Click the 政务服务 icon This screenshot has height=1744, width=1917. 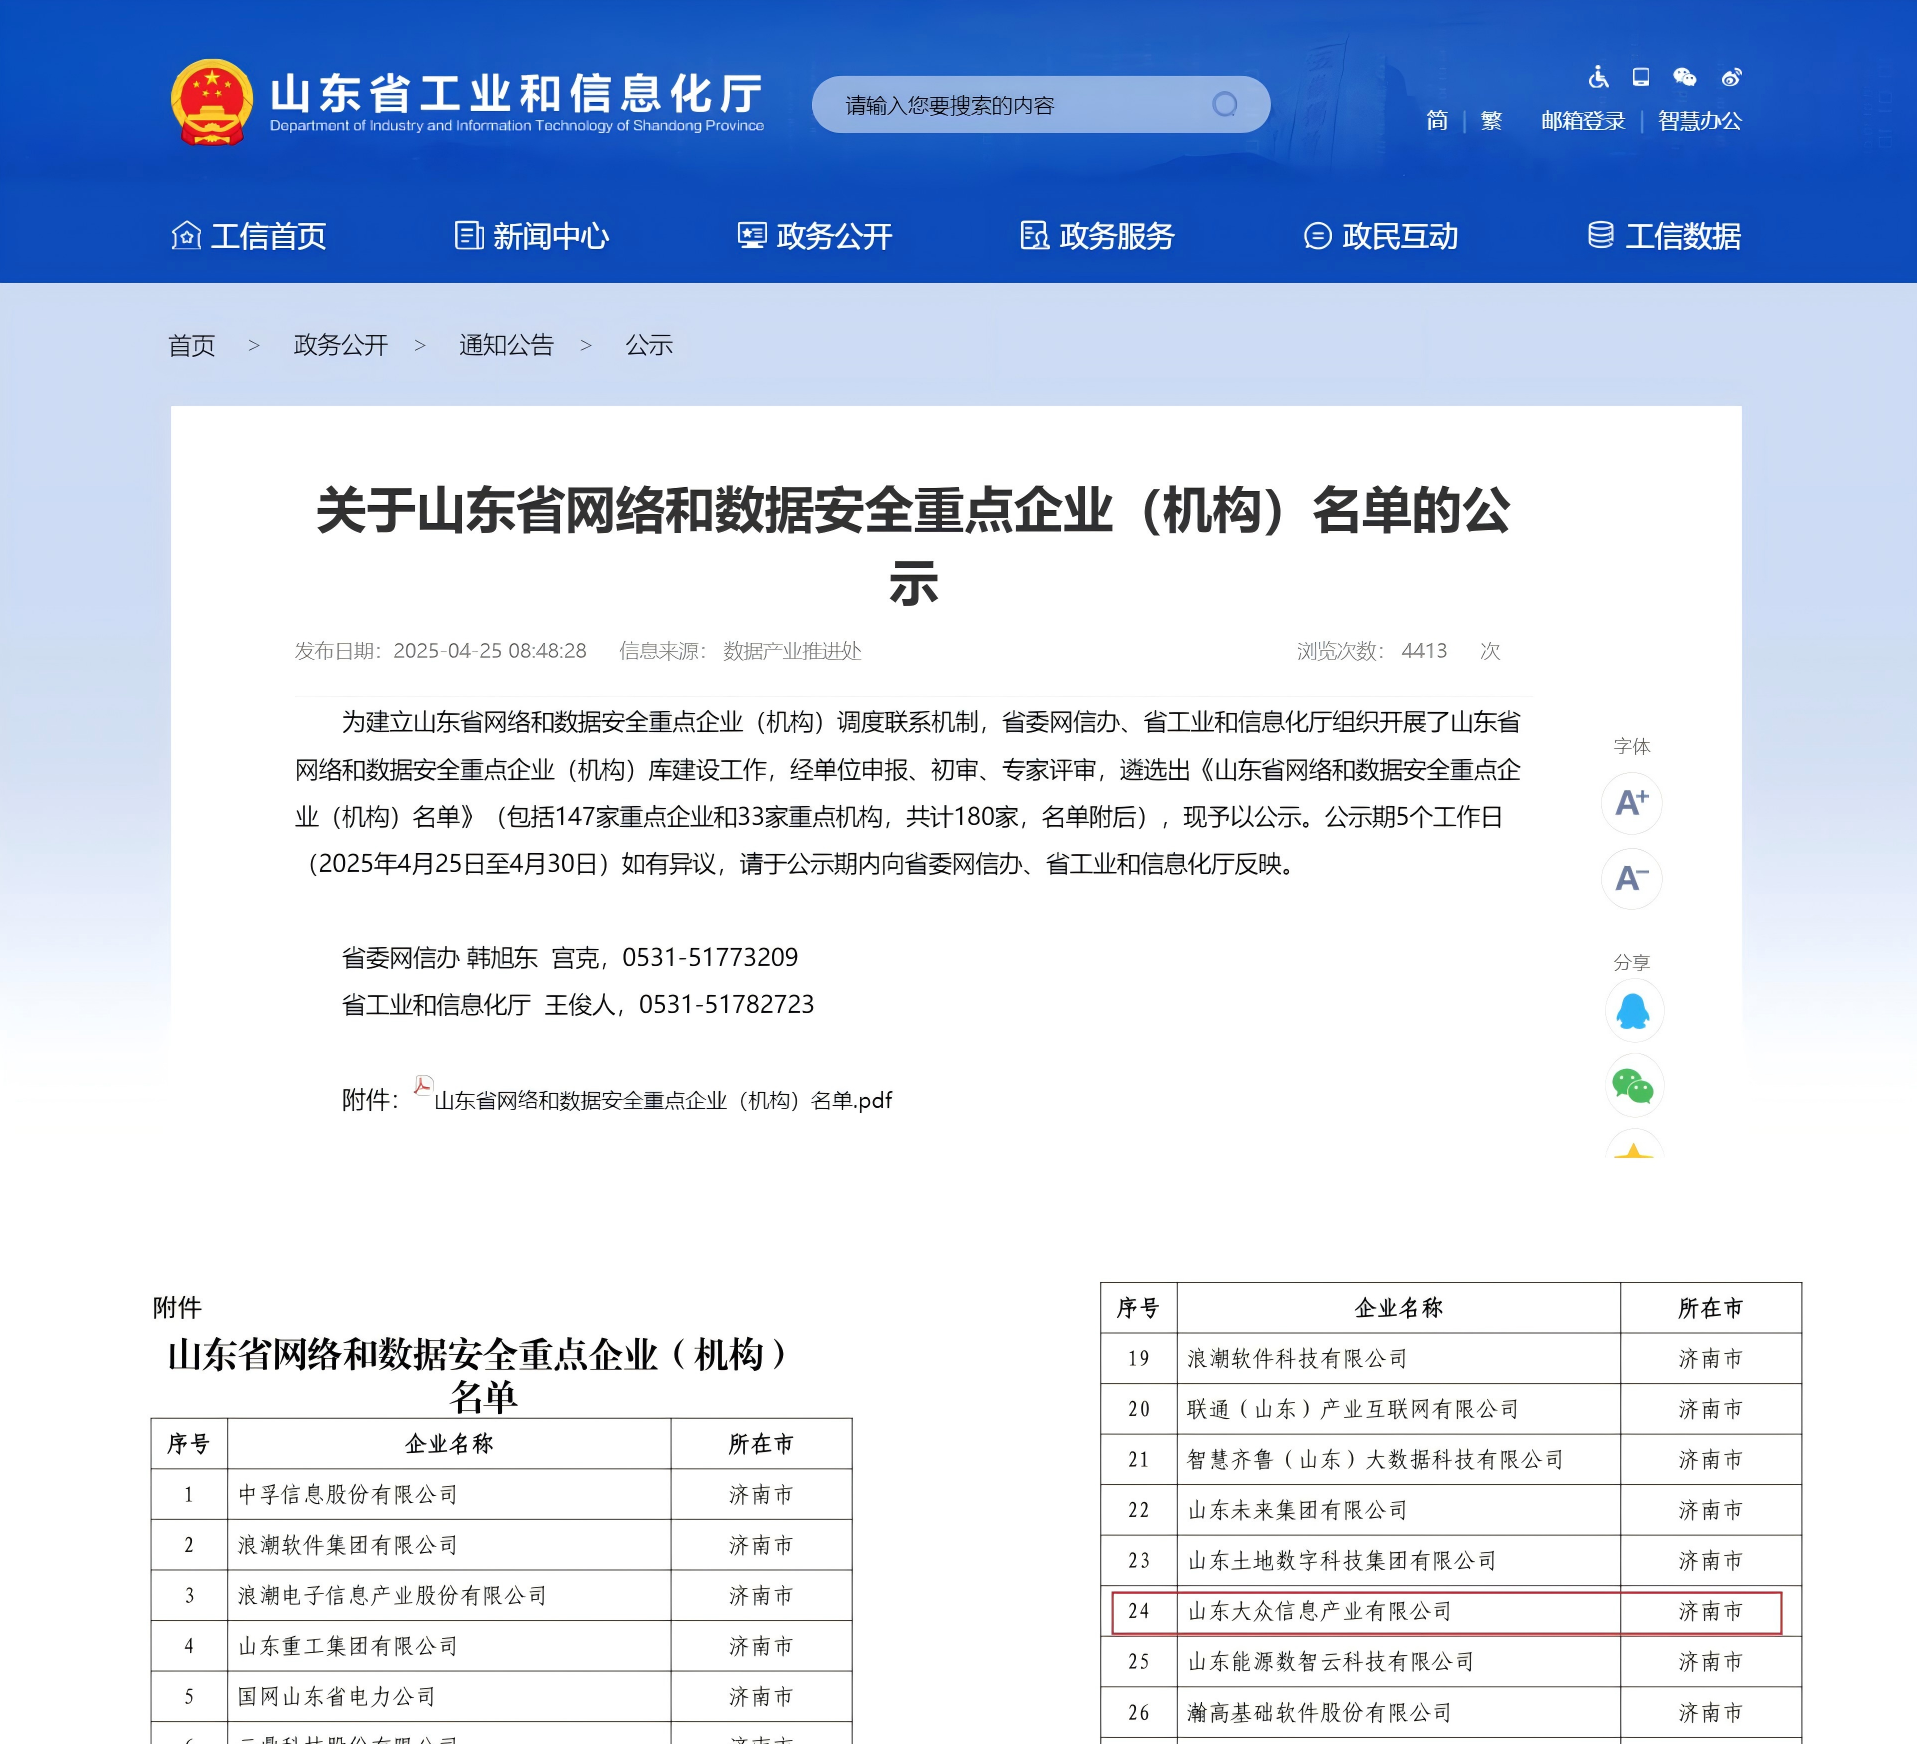click(1034, 235)
